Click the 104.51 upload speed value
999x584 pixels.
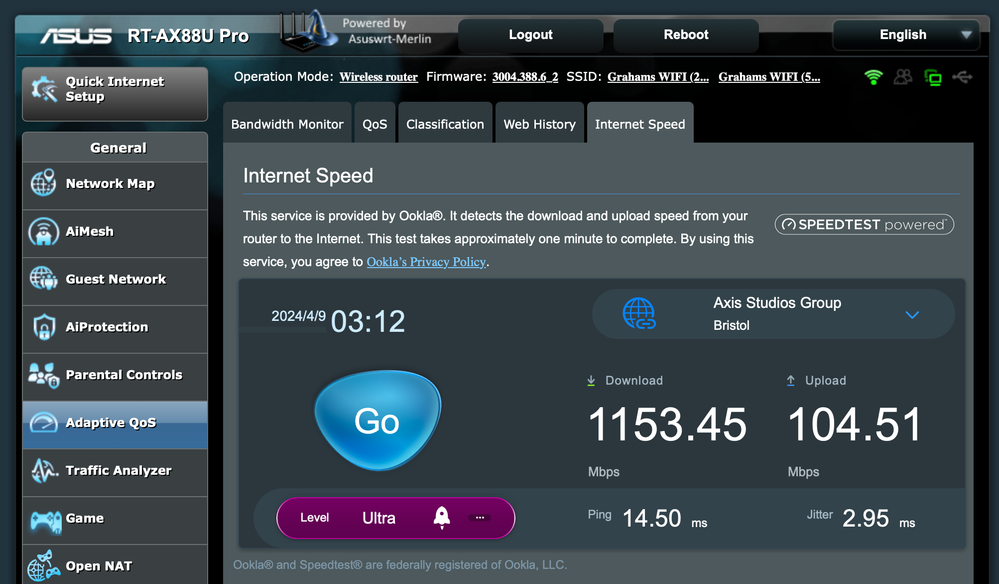point(855,424)
